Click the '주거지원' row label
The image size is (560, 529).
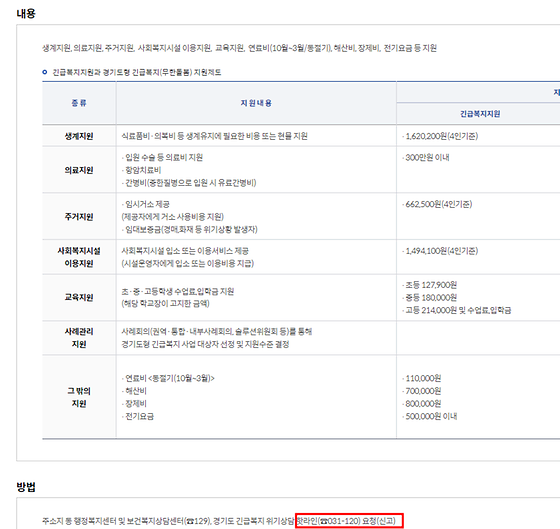pyautogui.click(x=79, y=216)
